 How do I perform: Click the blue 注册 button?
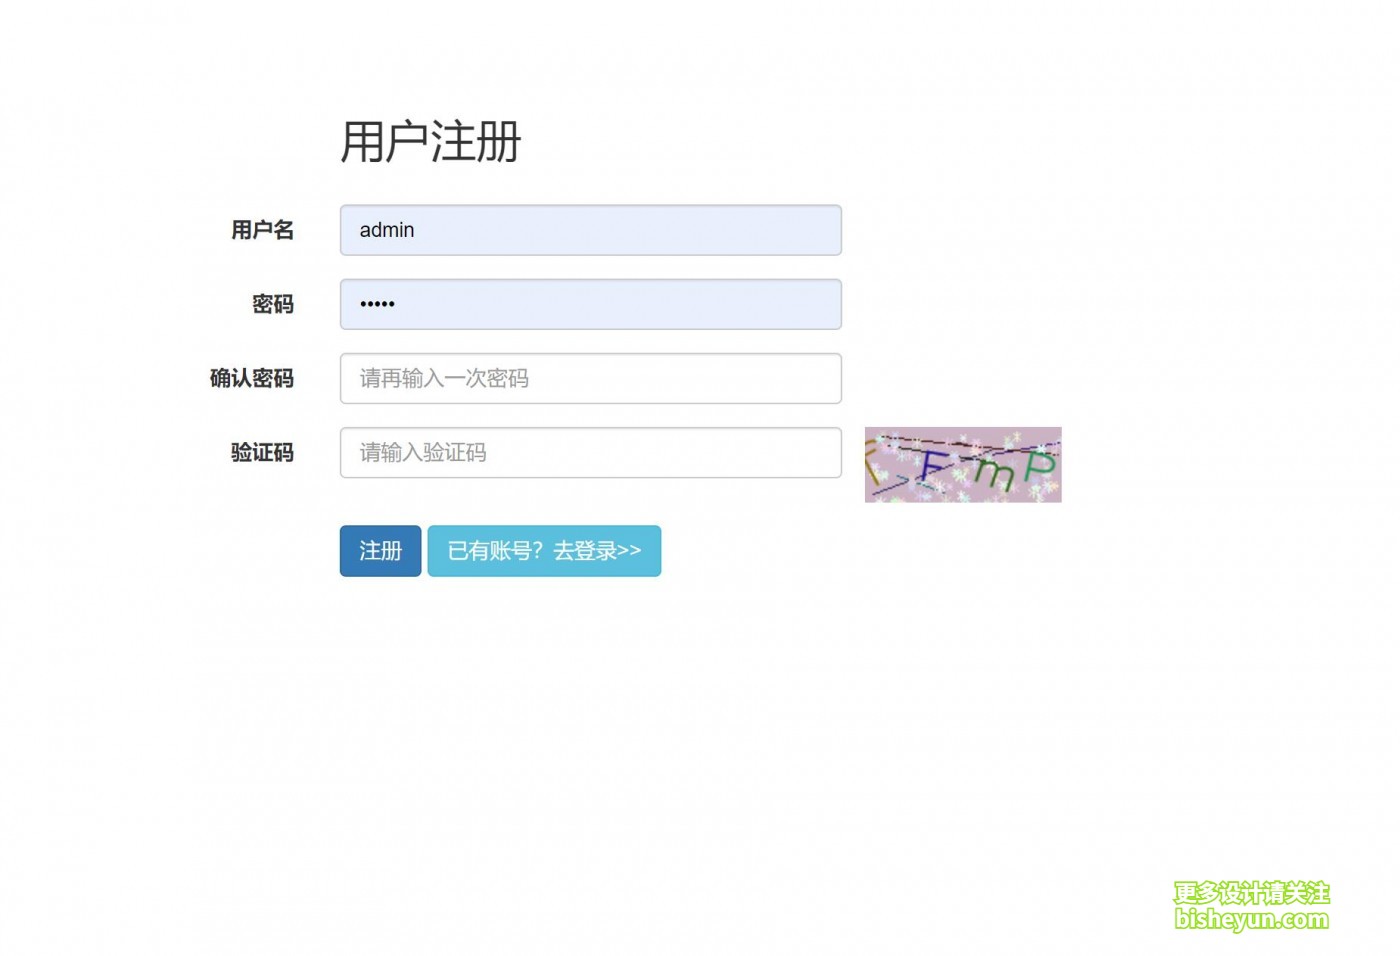pyautogui.click(x=380, y=551)
